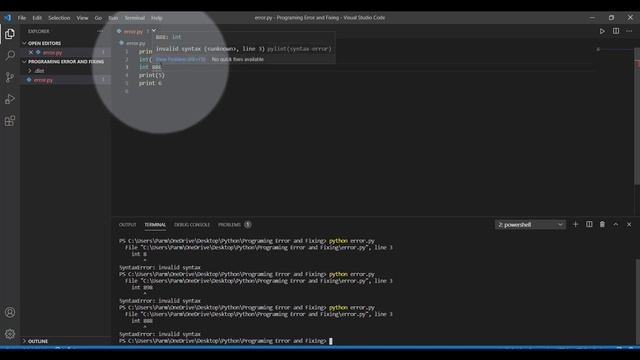
Task: Open the Help menu
Action: pyautogui.click(x=157, y=18)
